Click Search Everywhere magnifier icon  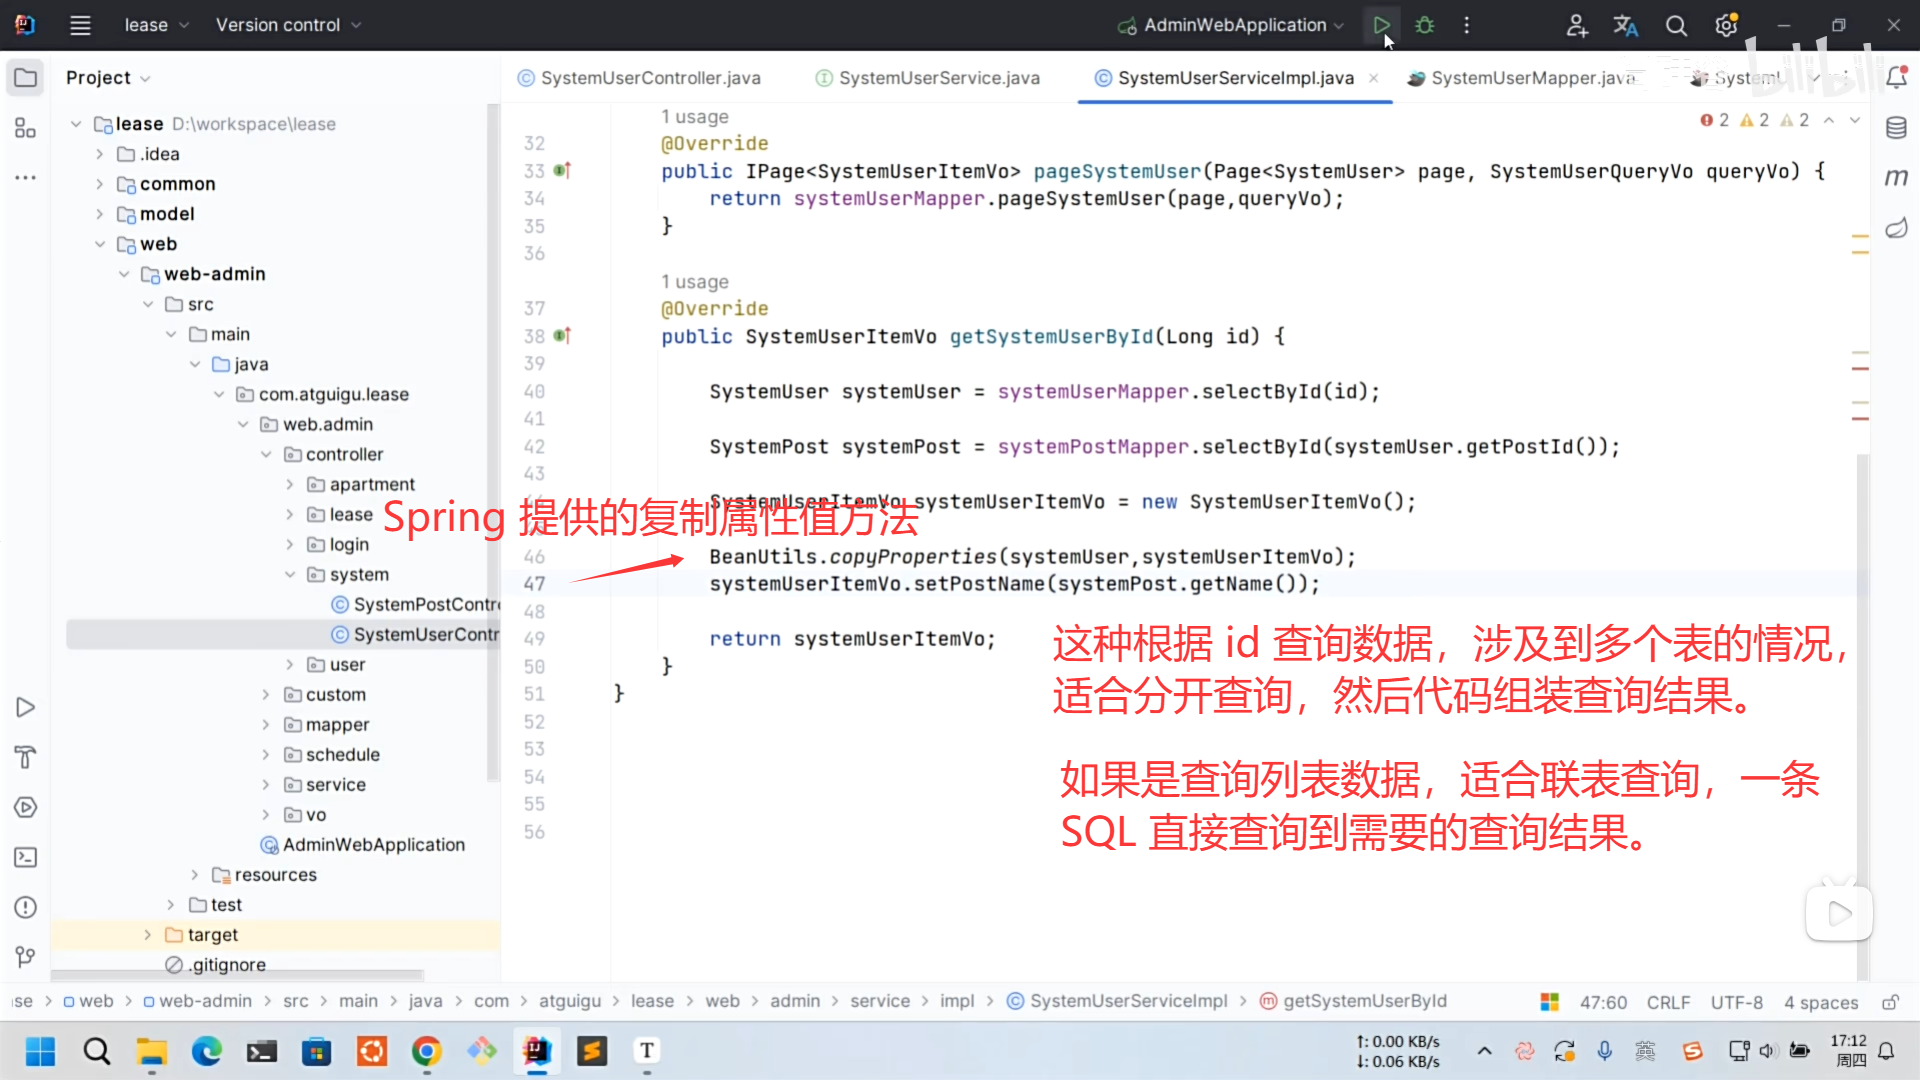(1676, 25)
